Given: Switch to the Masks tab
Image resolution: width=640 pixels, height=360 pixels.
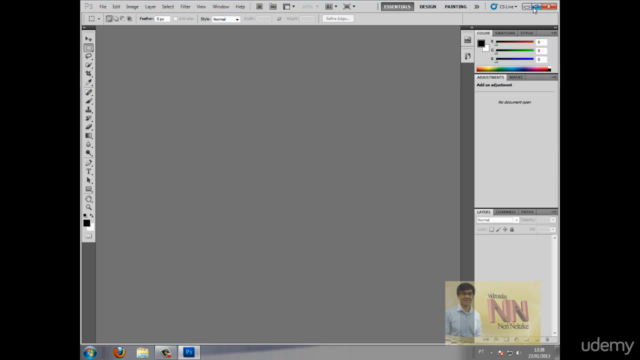Looking at the screenshot, I should point(516,77).
